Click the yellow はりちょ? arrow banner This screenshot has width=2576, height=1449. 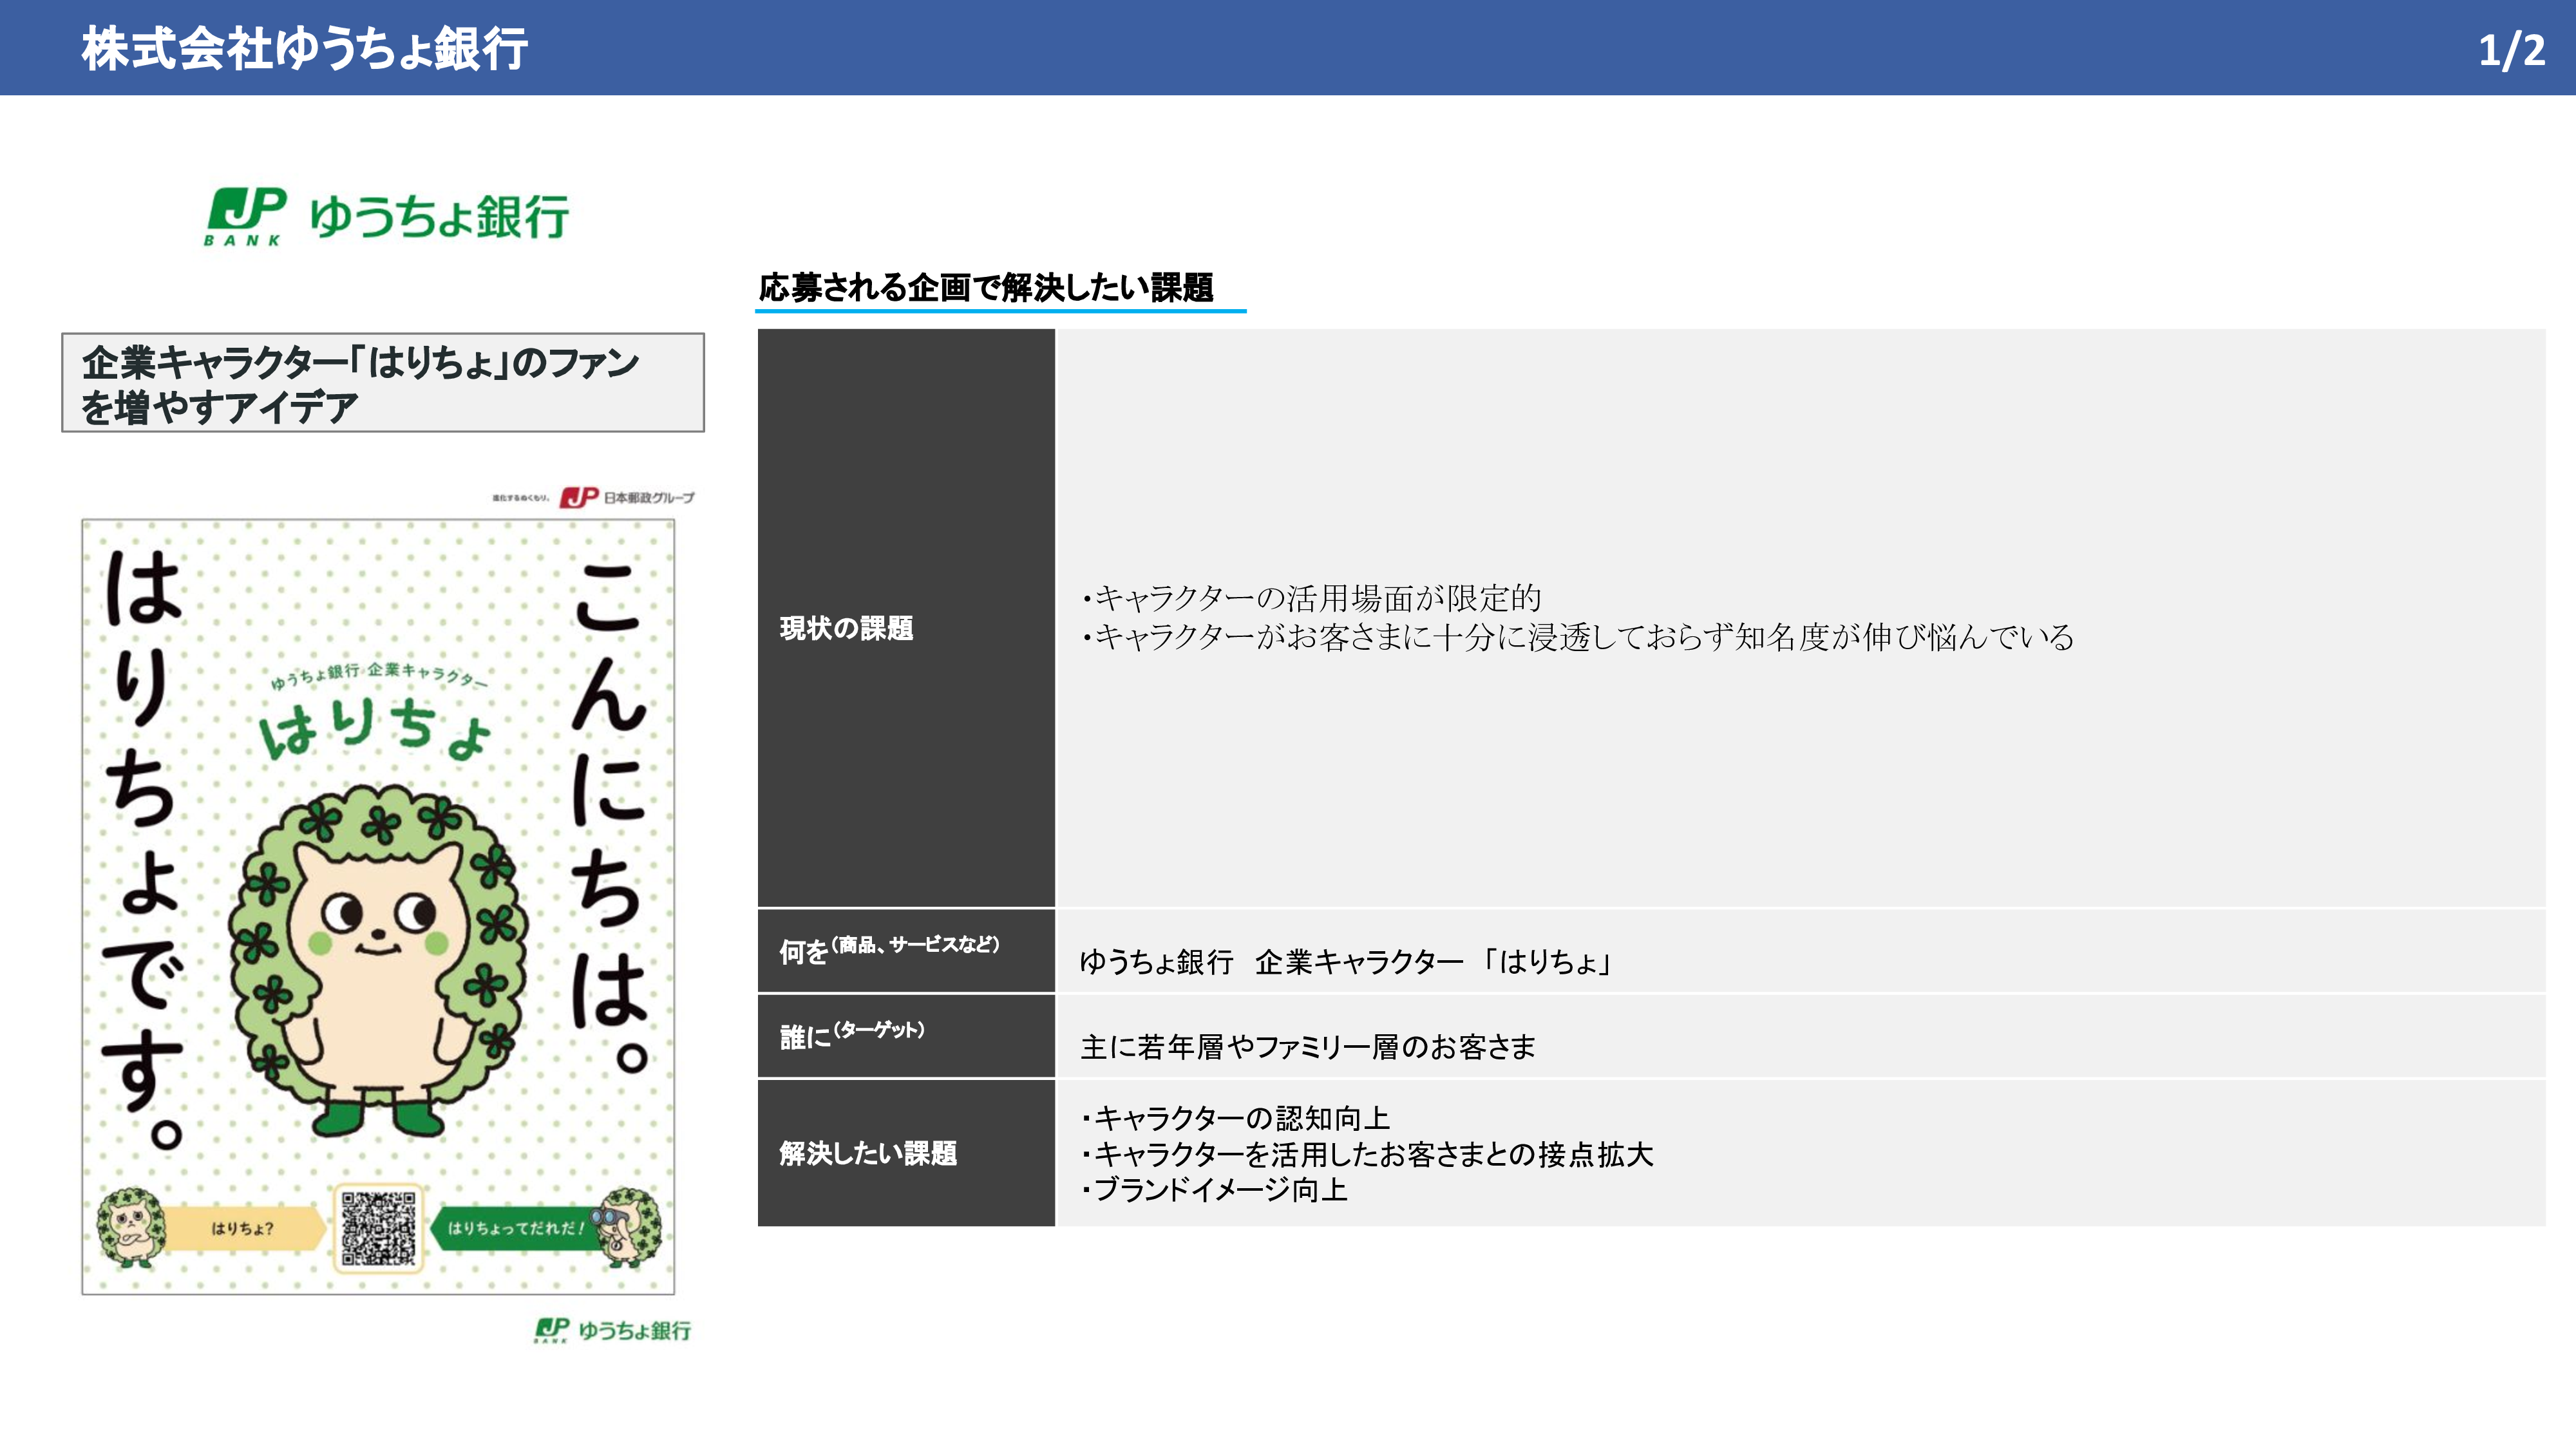click(x=243, y=1228)
